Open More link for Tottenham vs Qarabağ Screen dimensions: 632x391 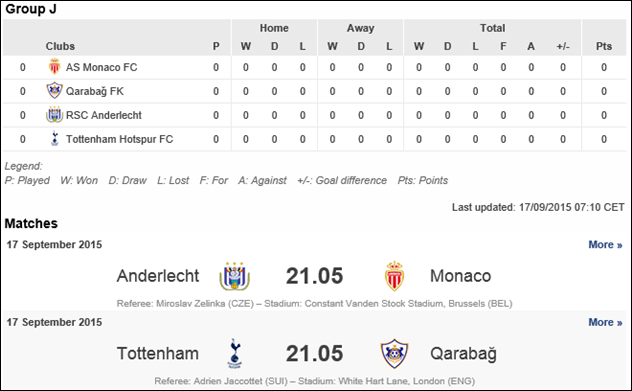click(605, 322)
